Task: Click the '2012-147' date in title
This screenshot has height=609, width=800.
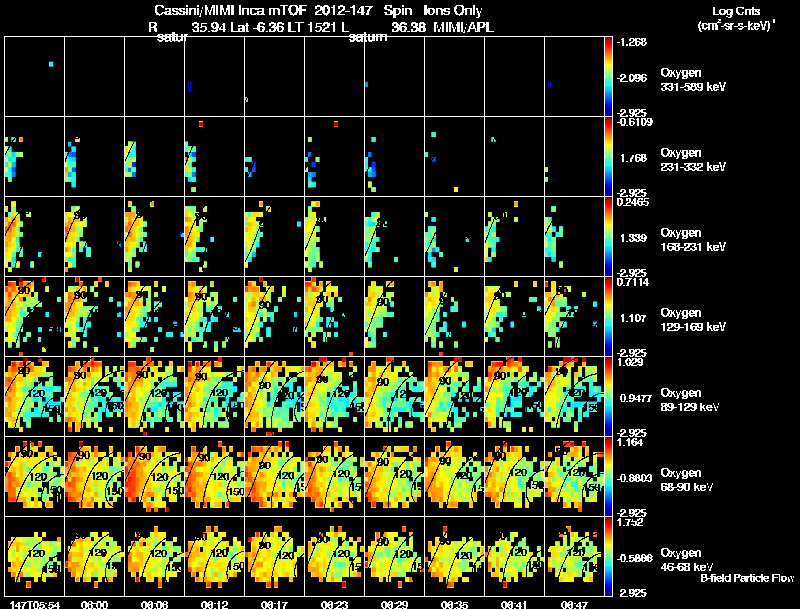Action: pos(343,10)
